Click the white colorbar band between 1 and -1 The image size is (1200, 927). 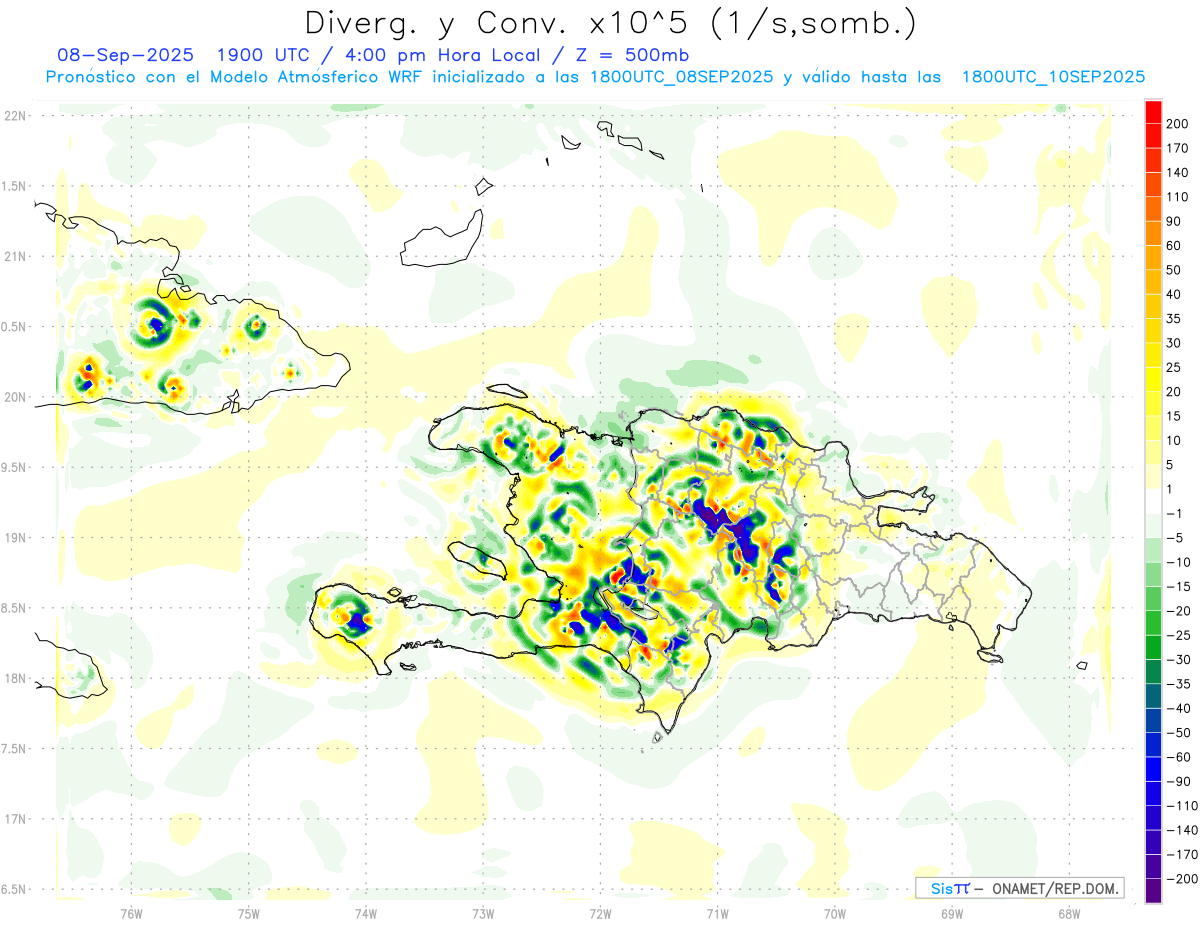click(1154, 502)
